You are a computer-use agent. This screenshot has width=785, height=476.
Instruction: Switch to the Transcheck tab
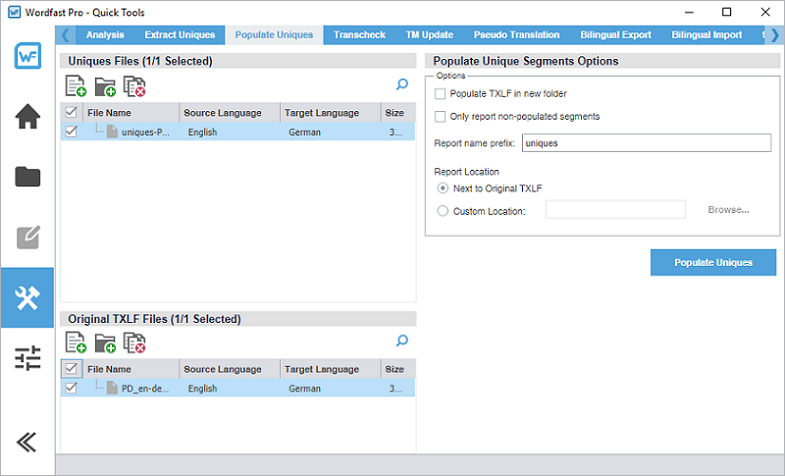coord(360,35)
